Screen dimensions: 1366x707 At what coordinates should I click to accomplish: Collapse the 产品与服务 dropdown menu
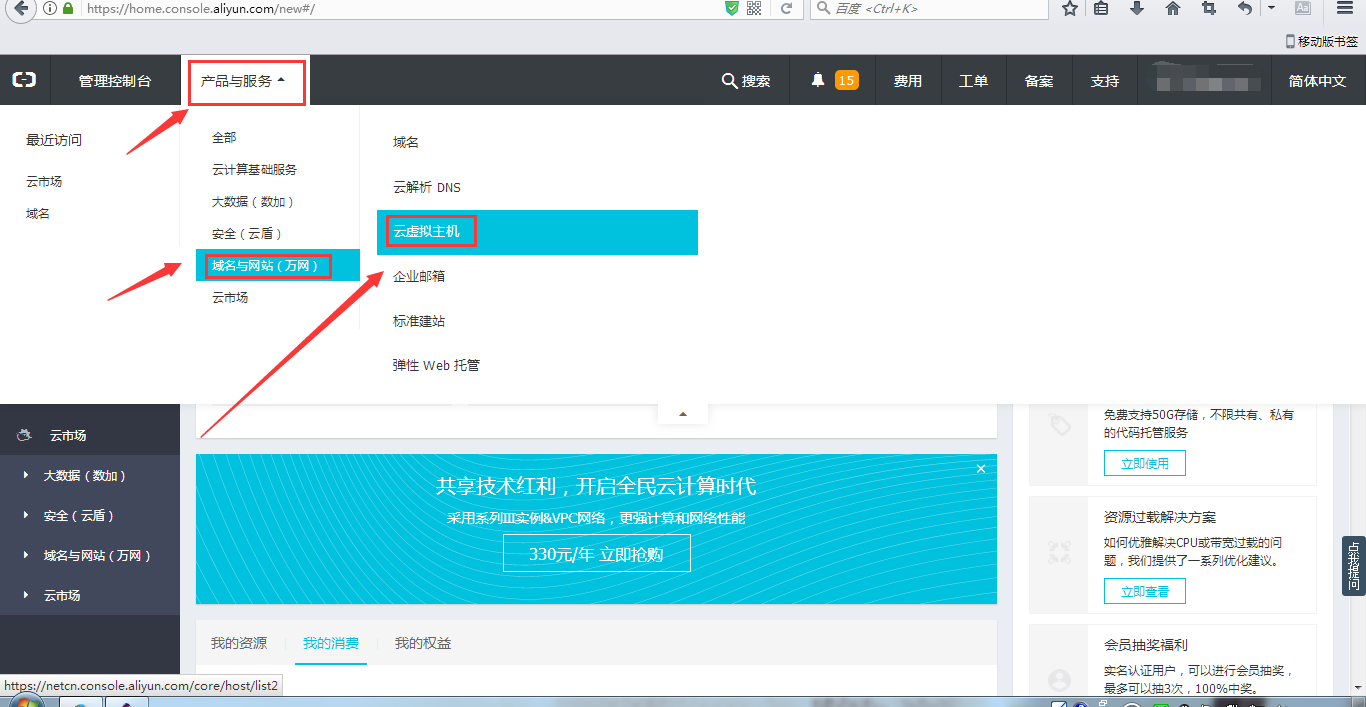(x=243, y=81)
